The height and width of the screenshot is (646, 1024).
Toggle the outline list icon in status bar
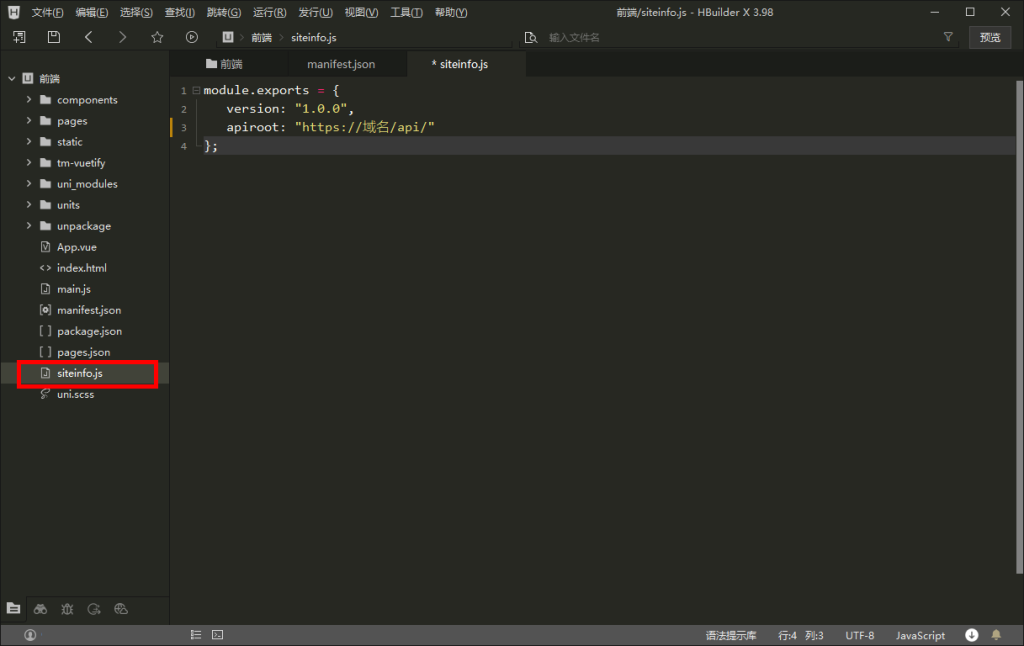196,635
